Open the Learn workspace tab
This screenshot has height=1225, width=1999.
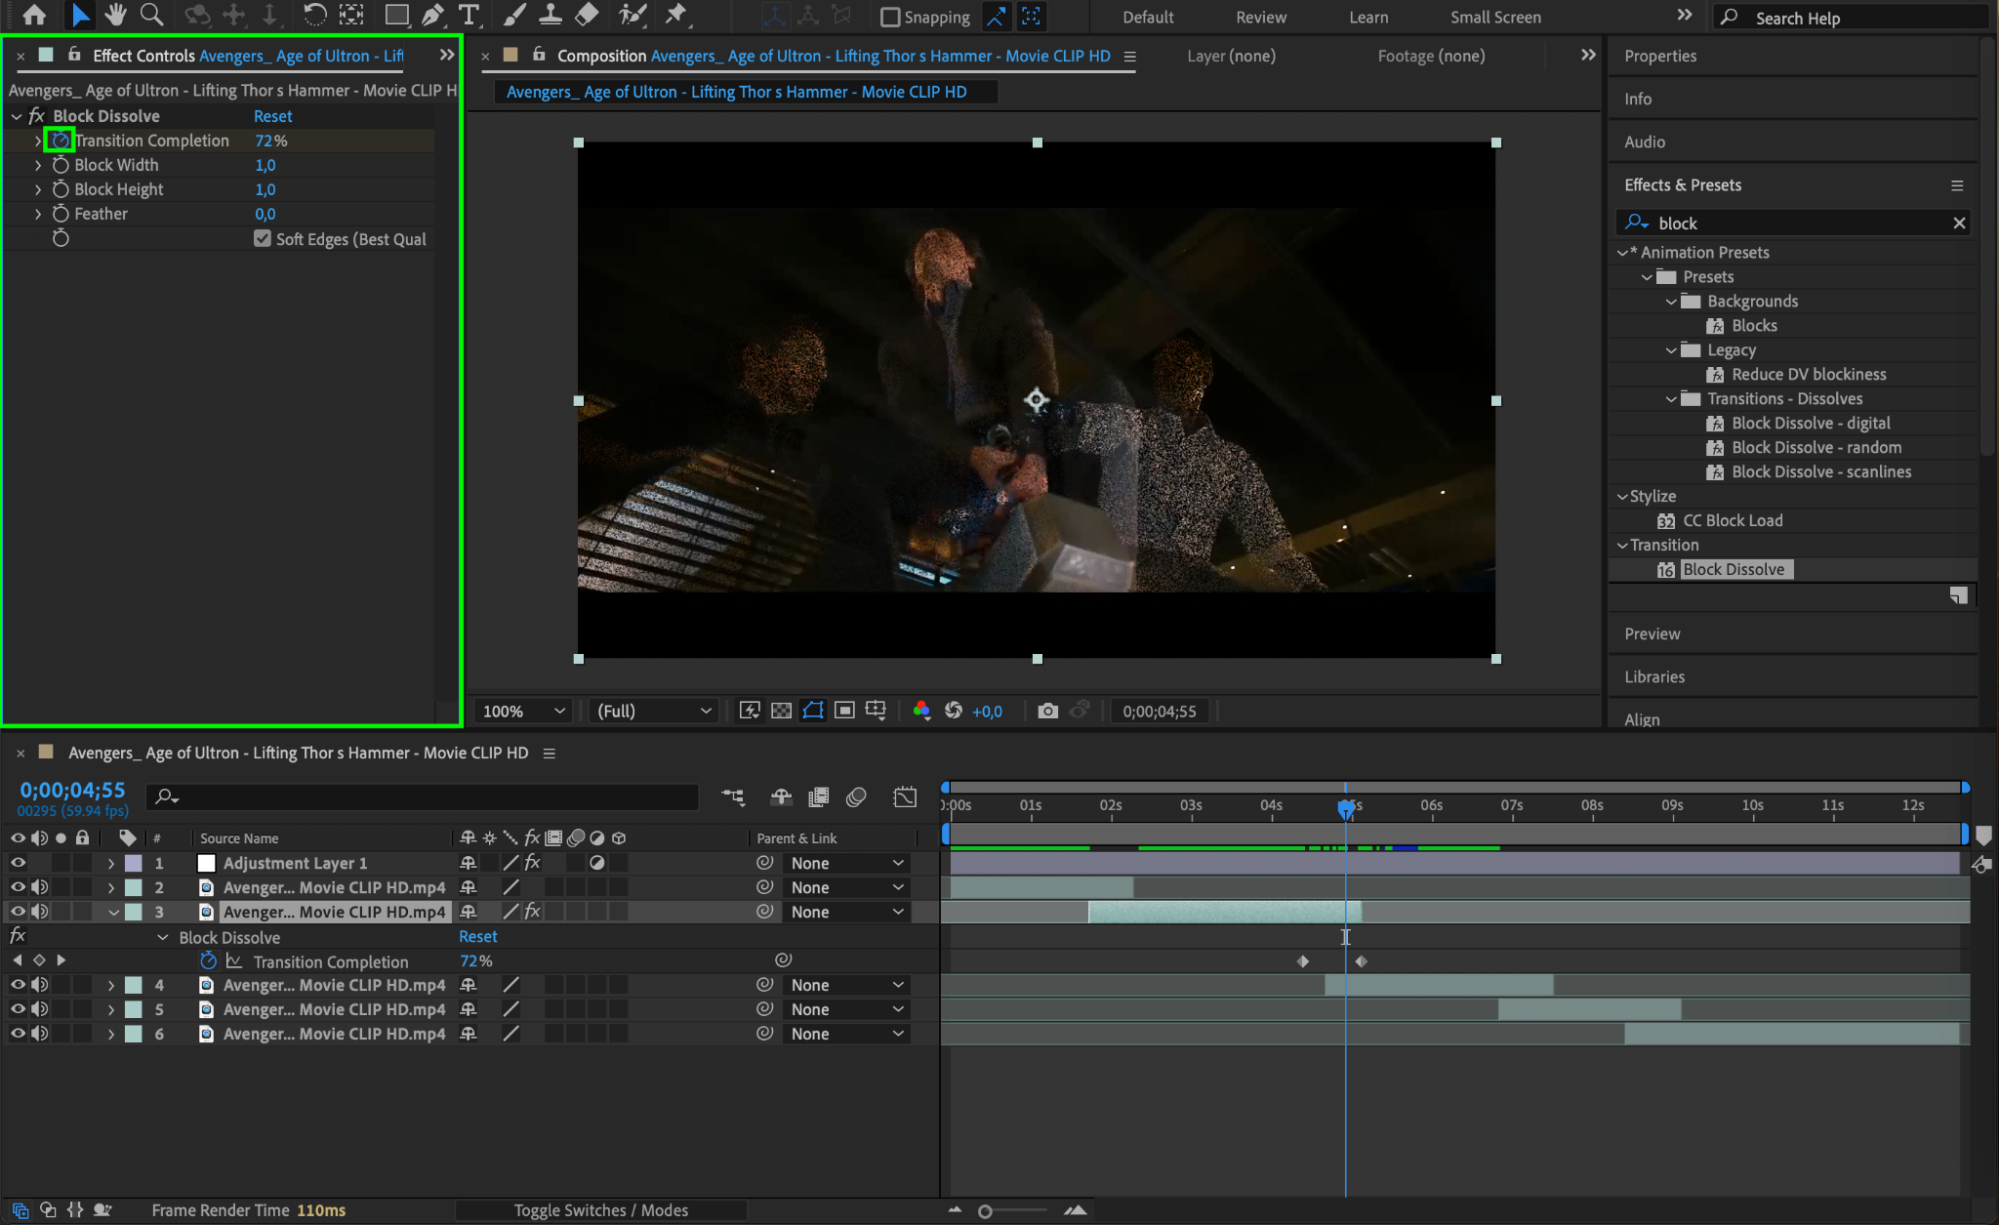[1367, 17]
